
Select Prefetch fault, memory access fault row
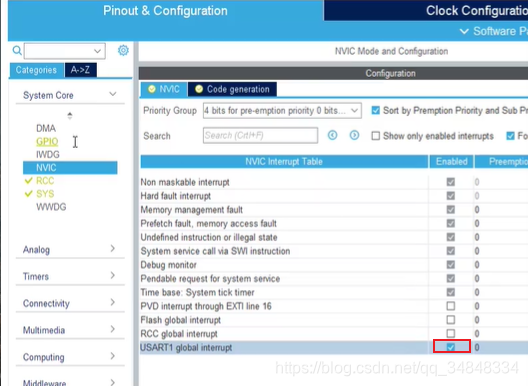(x=334, y=223)
